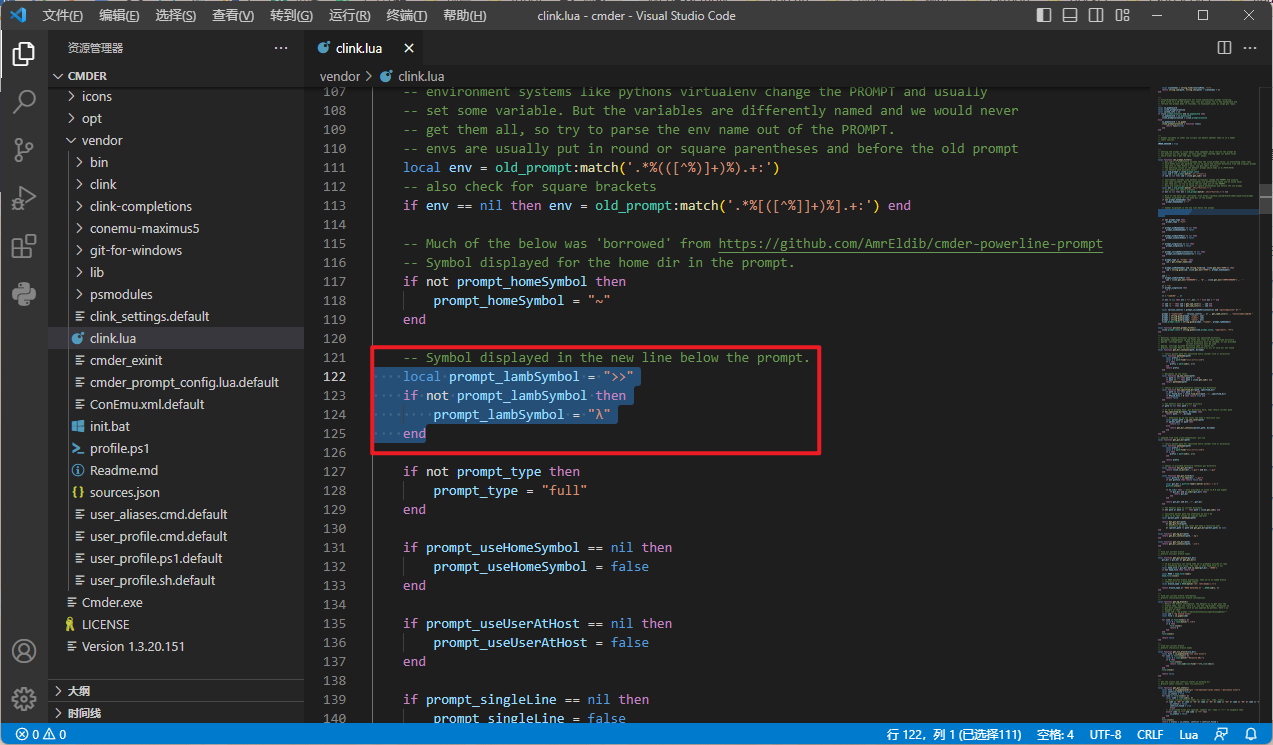Click the vendor breadcrumb
This screenshot has width=1273, height=745.
tap(340, 76)
